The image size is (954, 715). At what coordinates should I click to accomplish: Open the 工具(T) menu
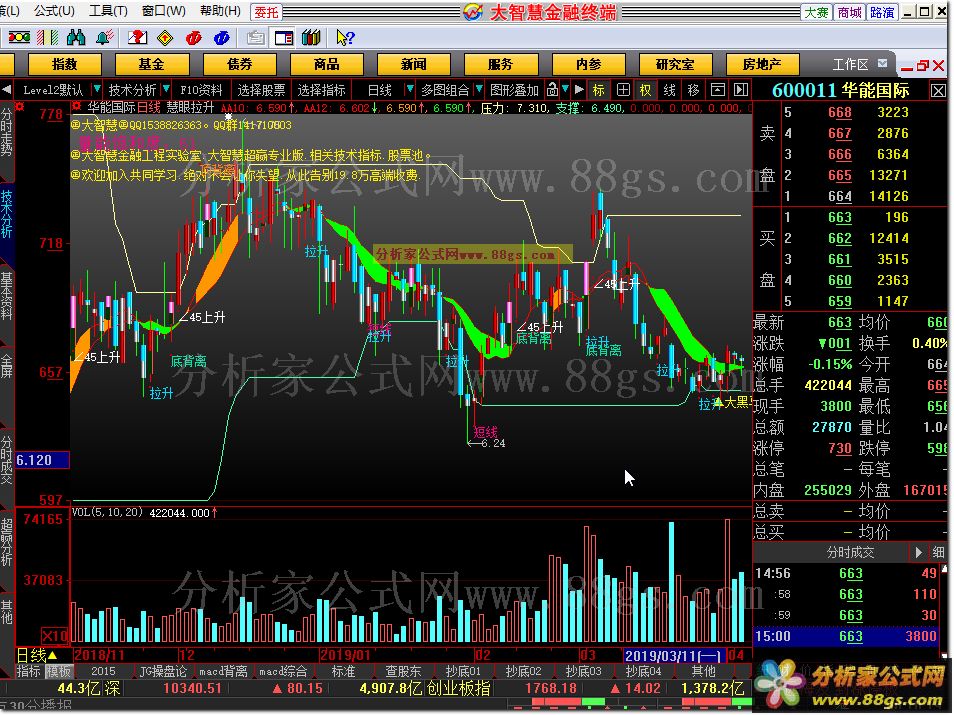(108, 11)
